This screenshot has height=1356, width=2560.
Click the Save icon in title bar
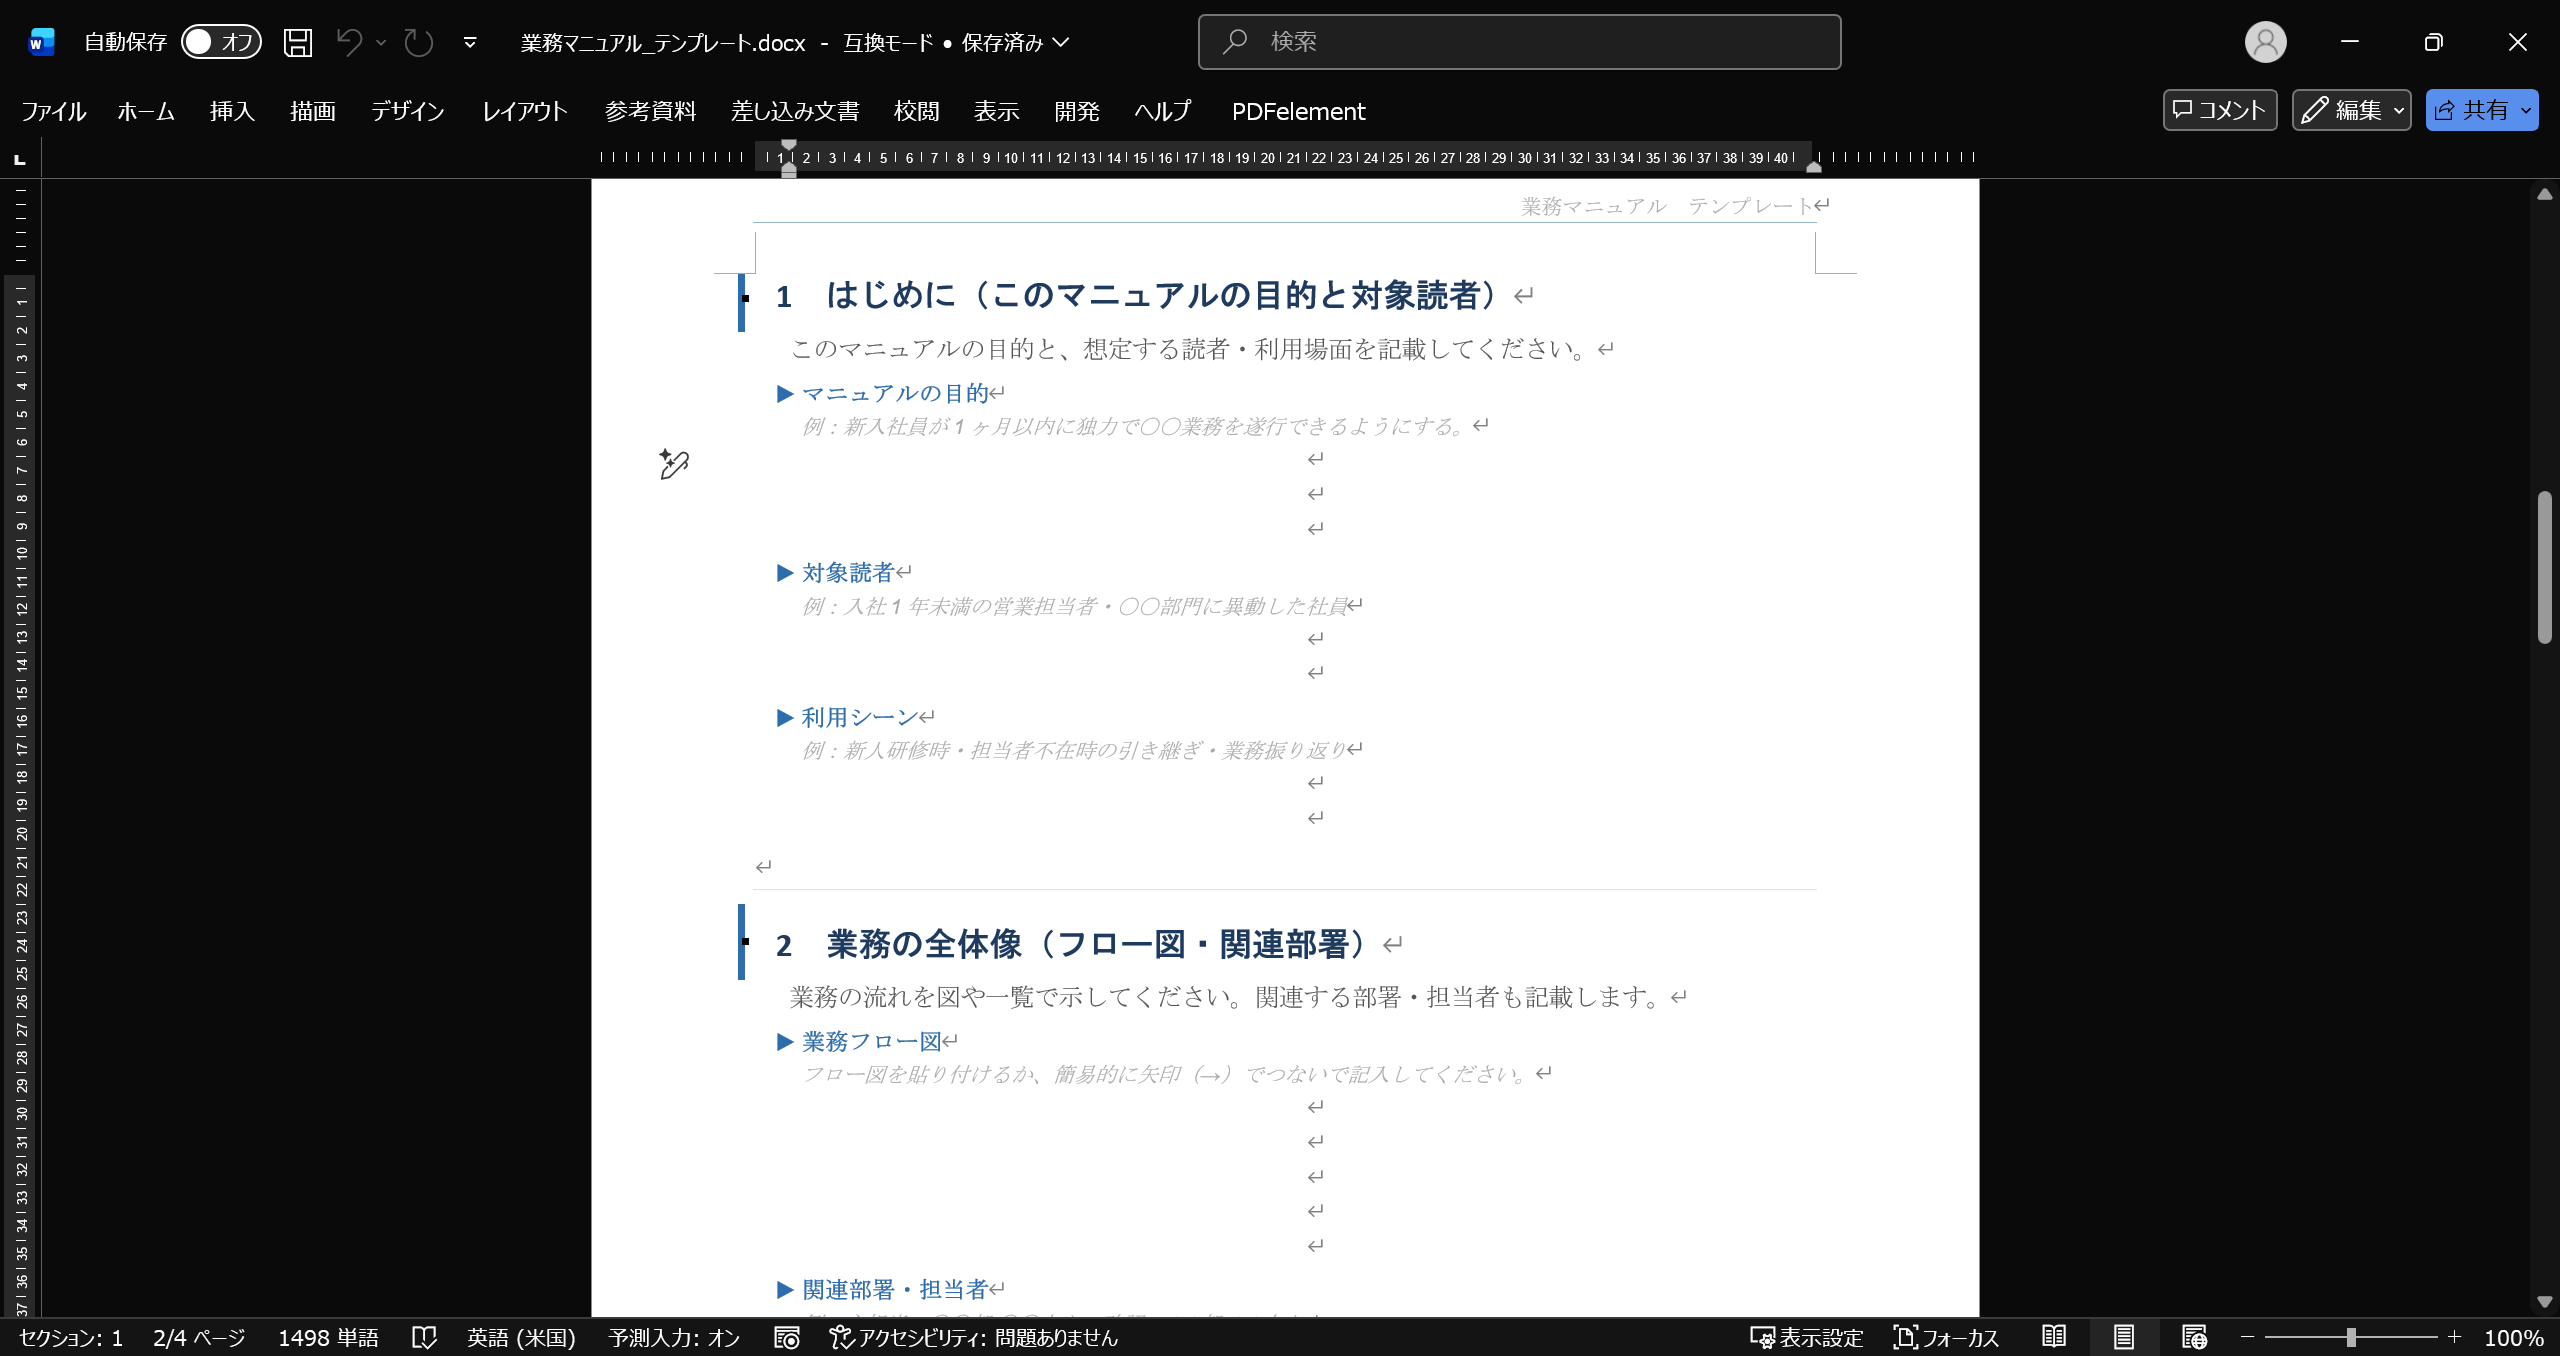298,42
